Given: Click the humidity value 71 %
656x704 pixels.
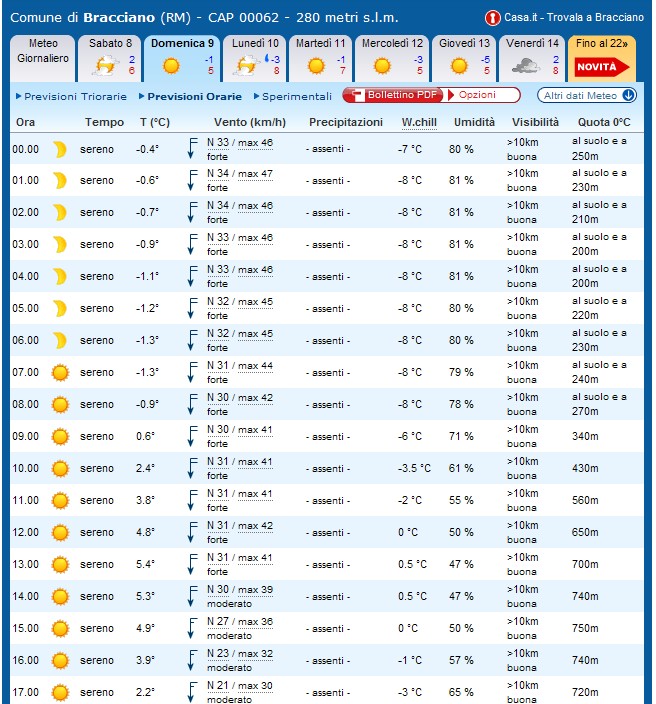Looking at the screenshot, I should (x=461, y=436).
